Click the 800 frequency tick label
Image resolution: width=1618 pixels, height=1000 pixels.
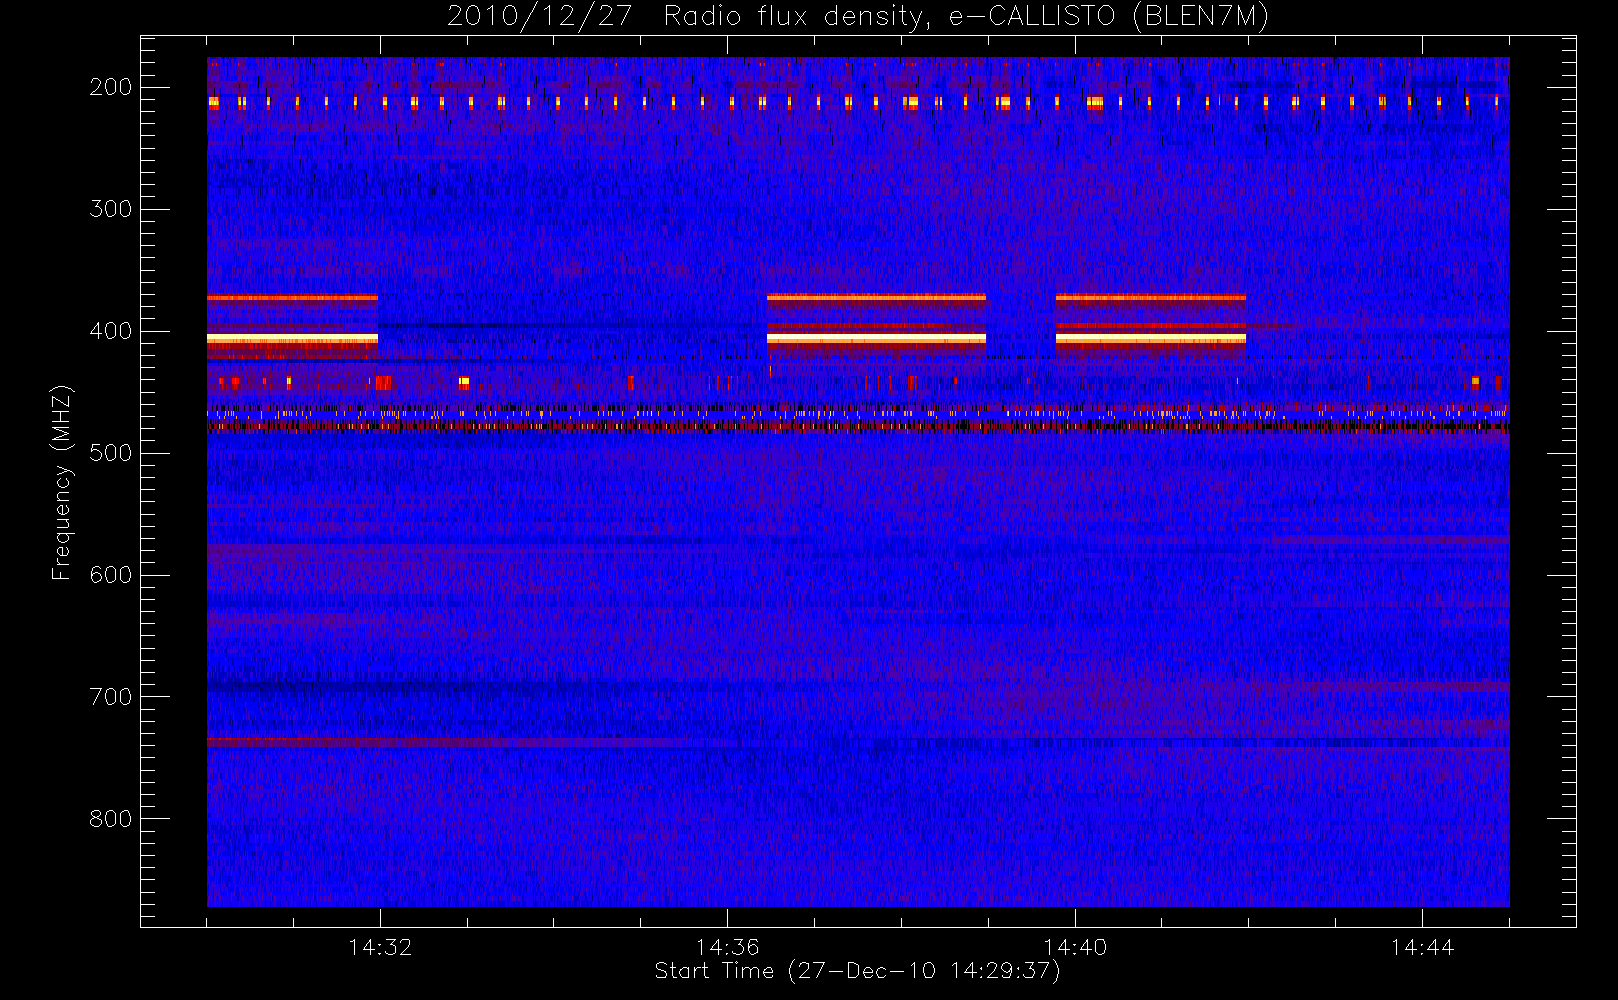tap(111, 819)
